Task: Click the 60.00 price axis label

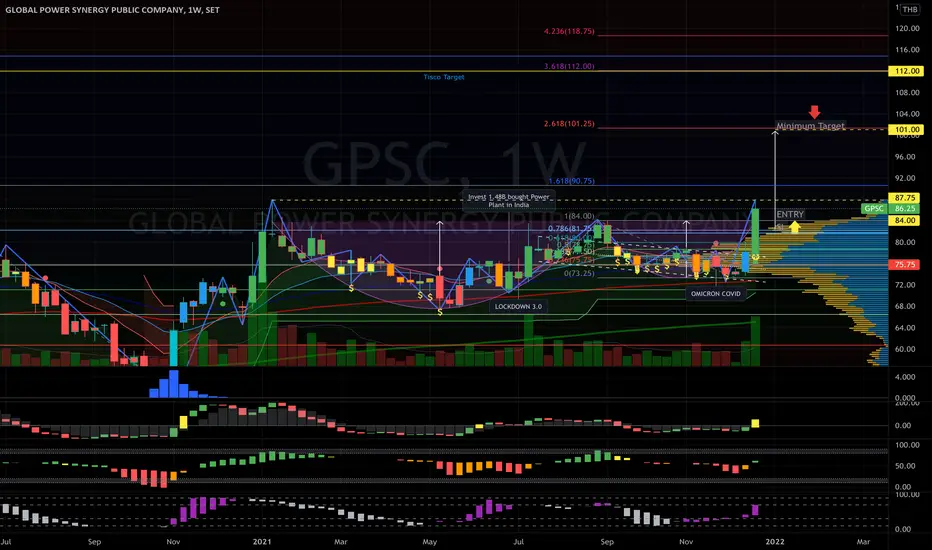Action: point(906,350)
